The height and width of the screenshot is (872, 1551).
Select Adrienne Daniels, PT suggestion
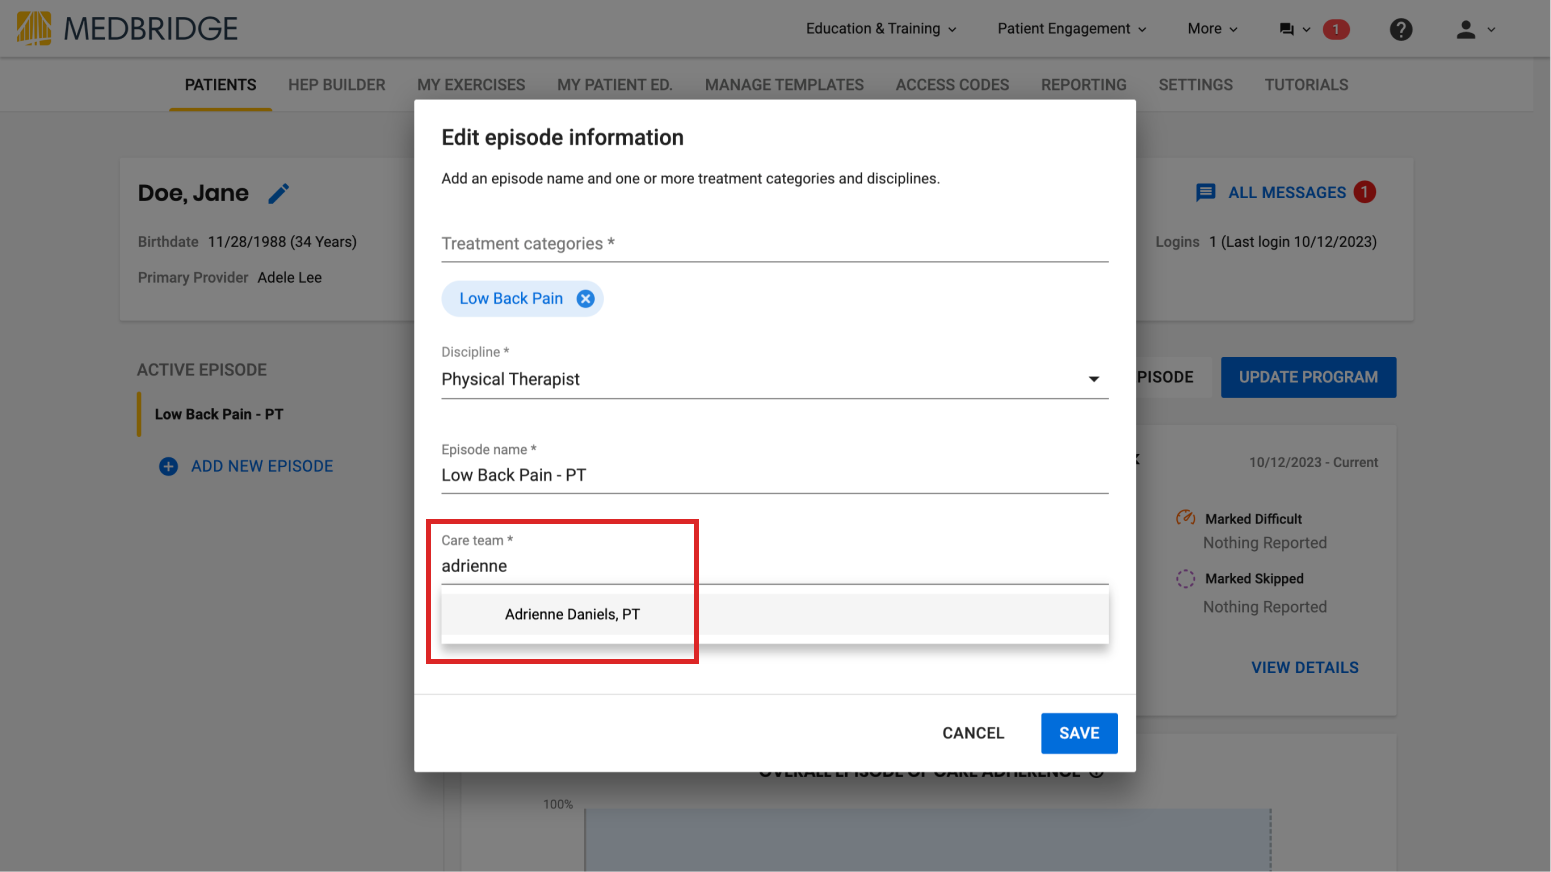(775, 614)
